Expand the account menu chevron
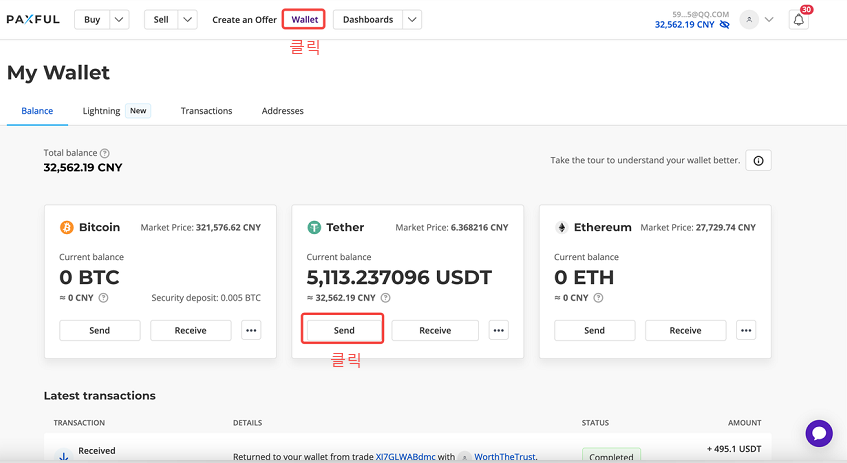Screen dimensions: 847x463 (x=769, y=19)
